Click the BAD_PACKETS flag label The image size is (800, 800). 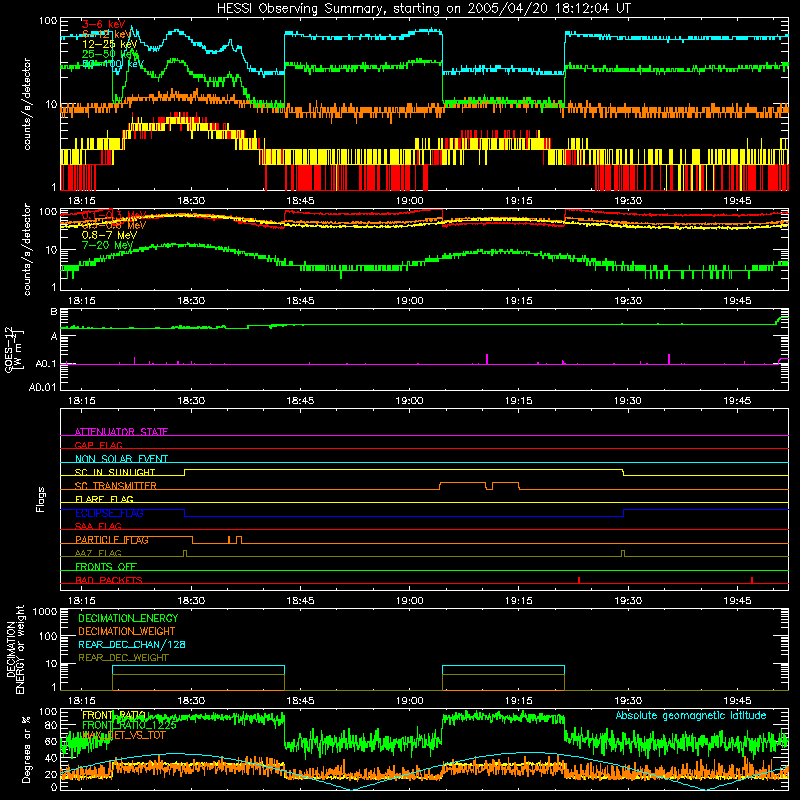click(x=109, y=580)
